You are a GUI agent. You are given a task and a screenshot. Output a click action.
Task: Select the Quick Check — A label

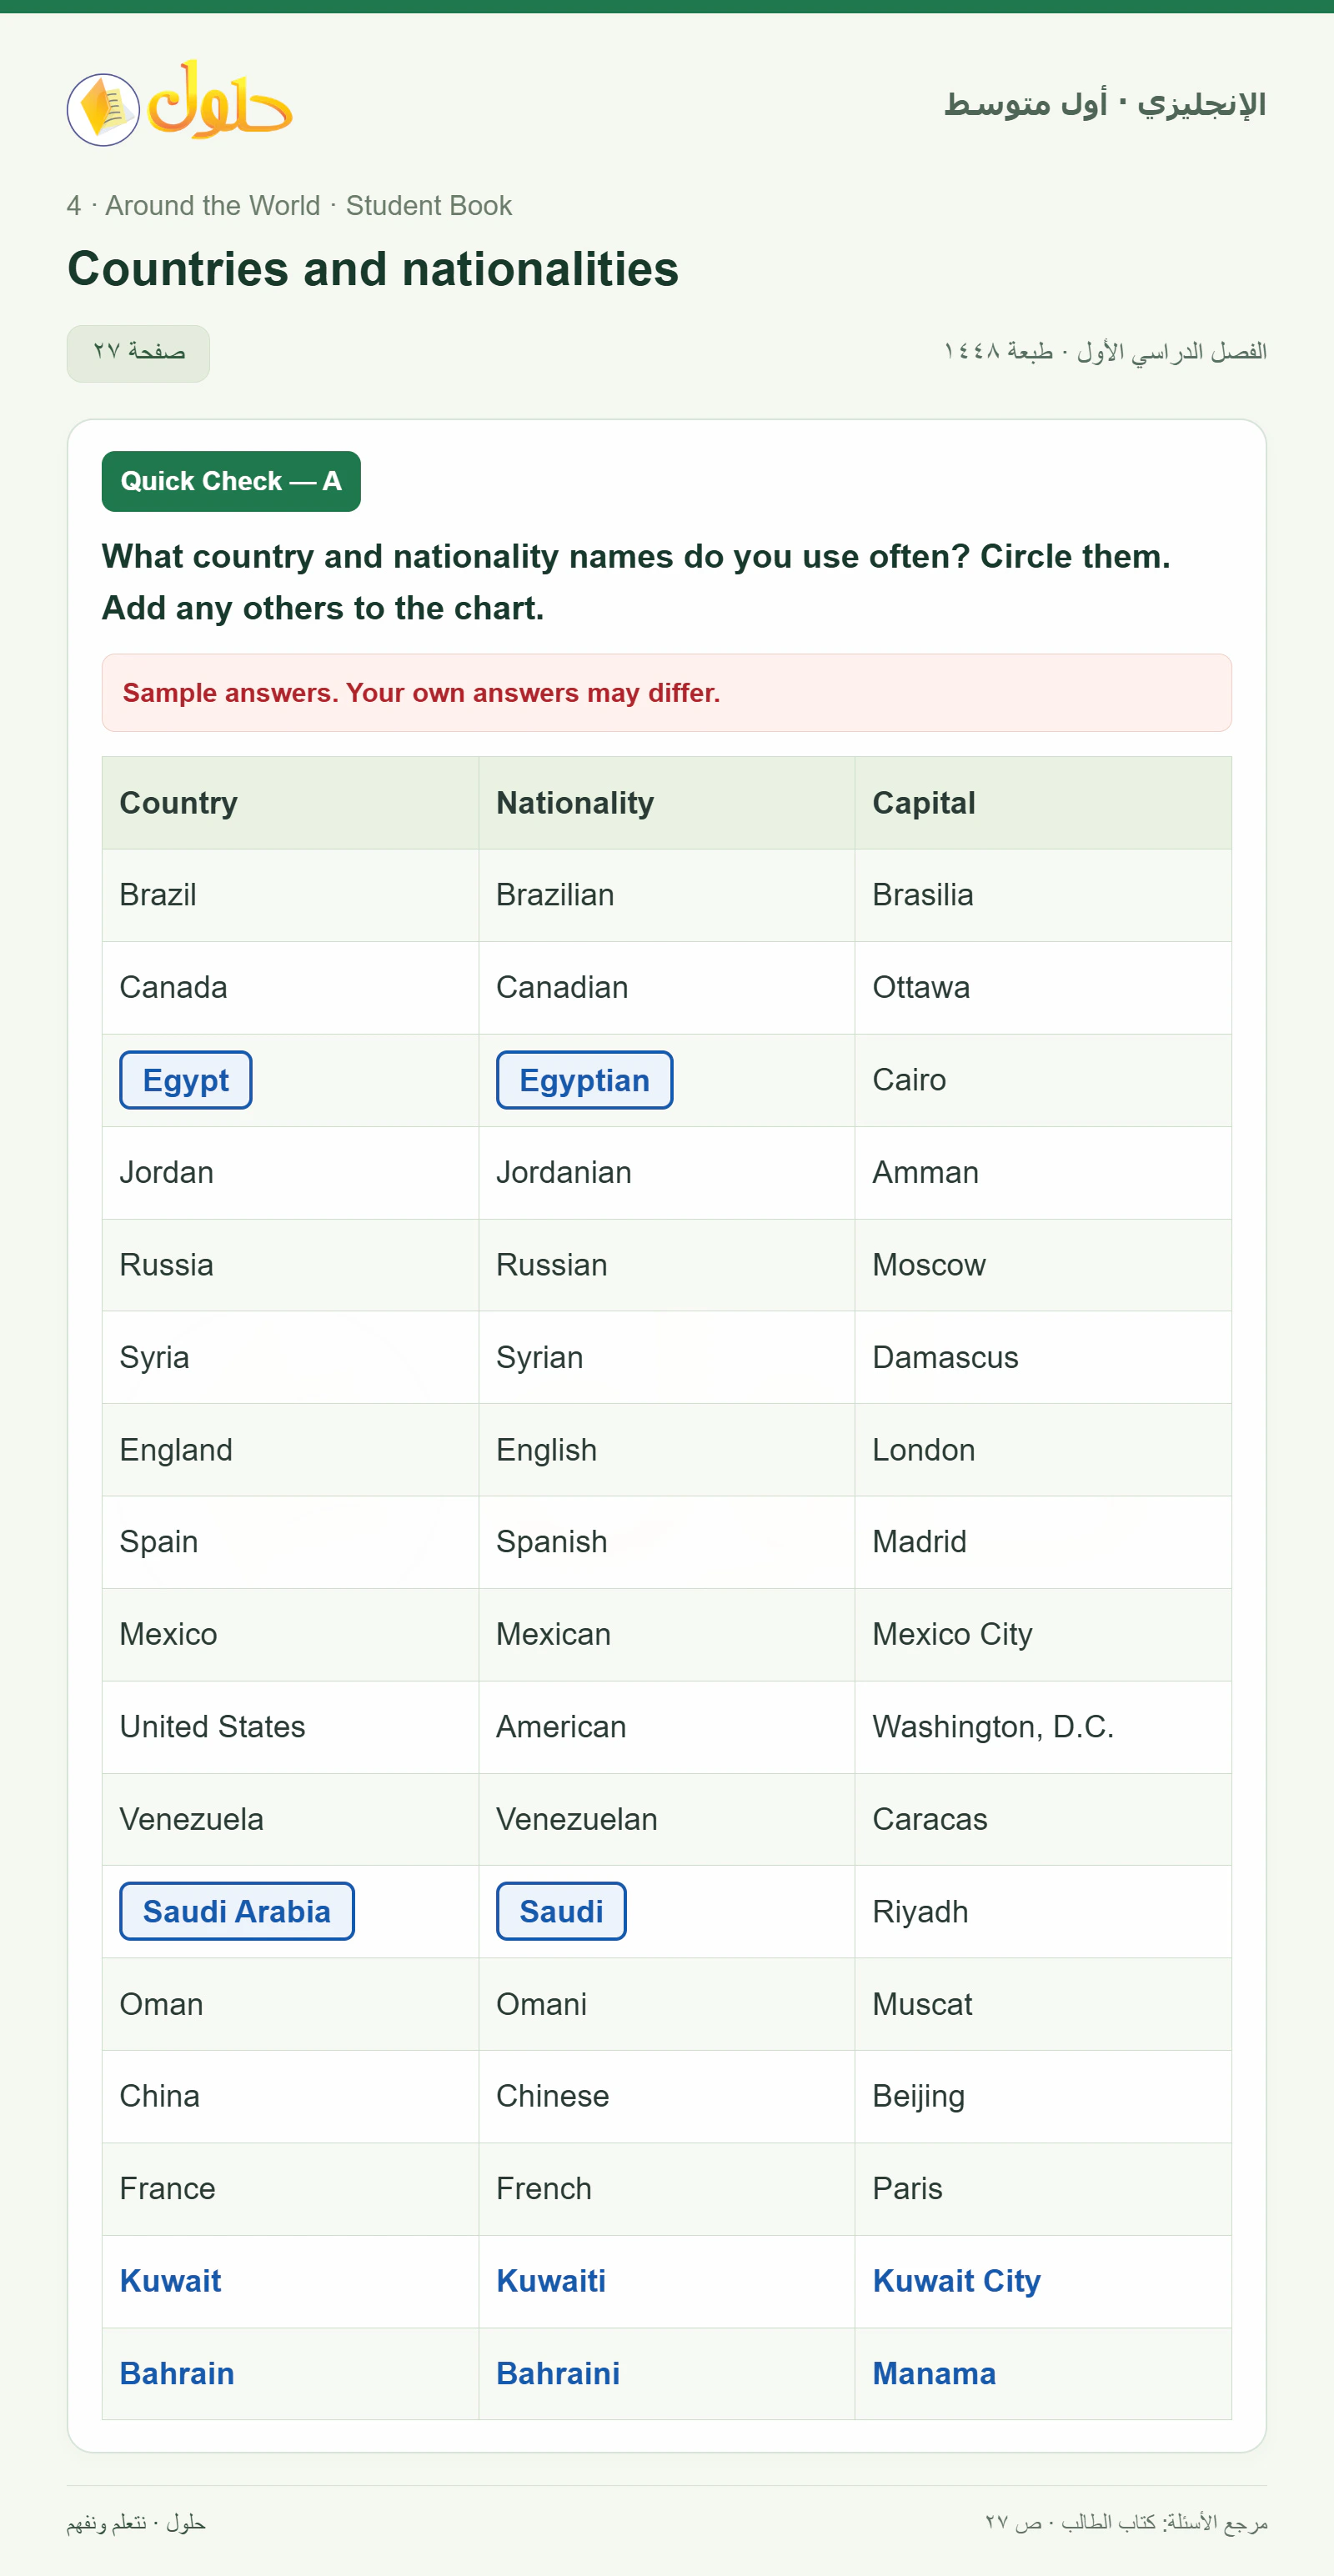[x=231, y=481]
